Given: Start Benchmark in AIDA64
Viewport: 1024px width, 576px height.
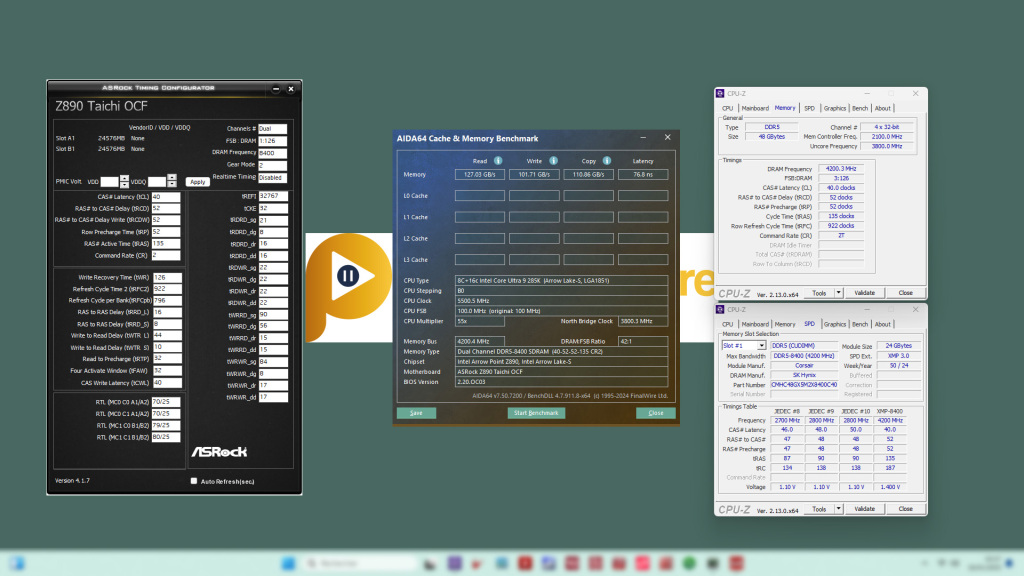Looking at the screenshot, I should (536, 413).
